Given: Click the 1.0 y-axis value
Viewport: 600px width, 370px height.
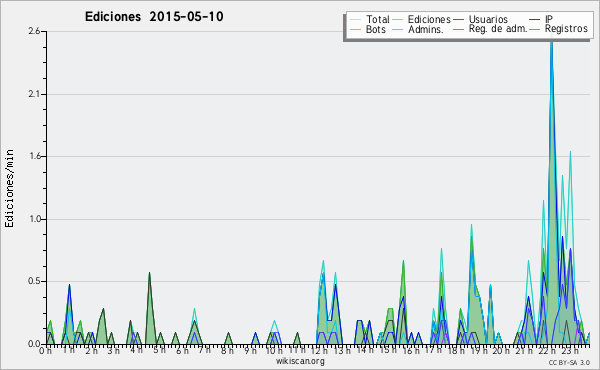Looking at the screenshot, I should click(34, 219).
